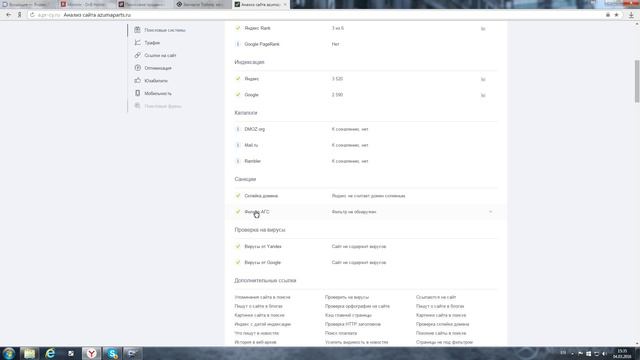Click green checkmark beside Фильтр АГС

coord(238,211)
